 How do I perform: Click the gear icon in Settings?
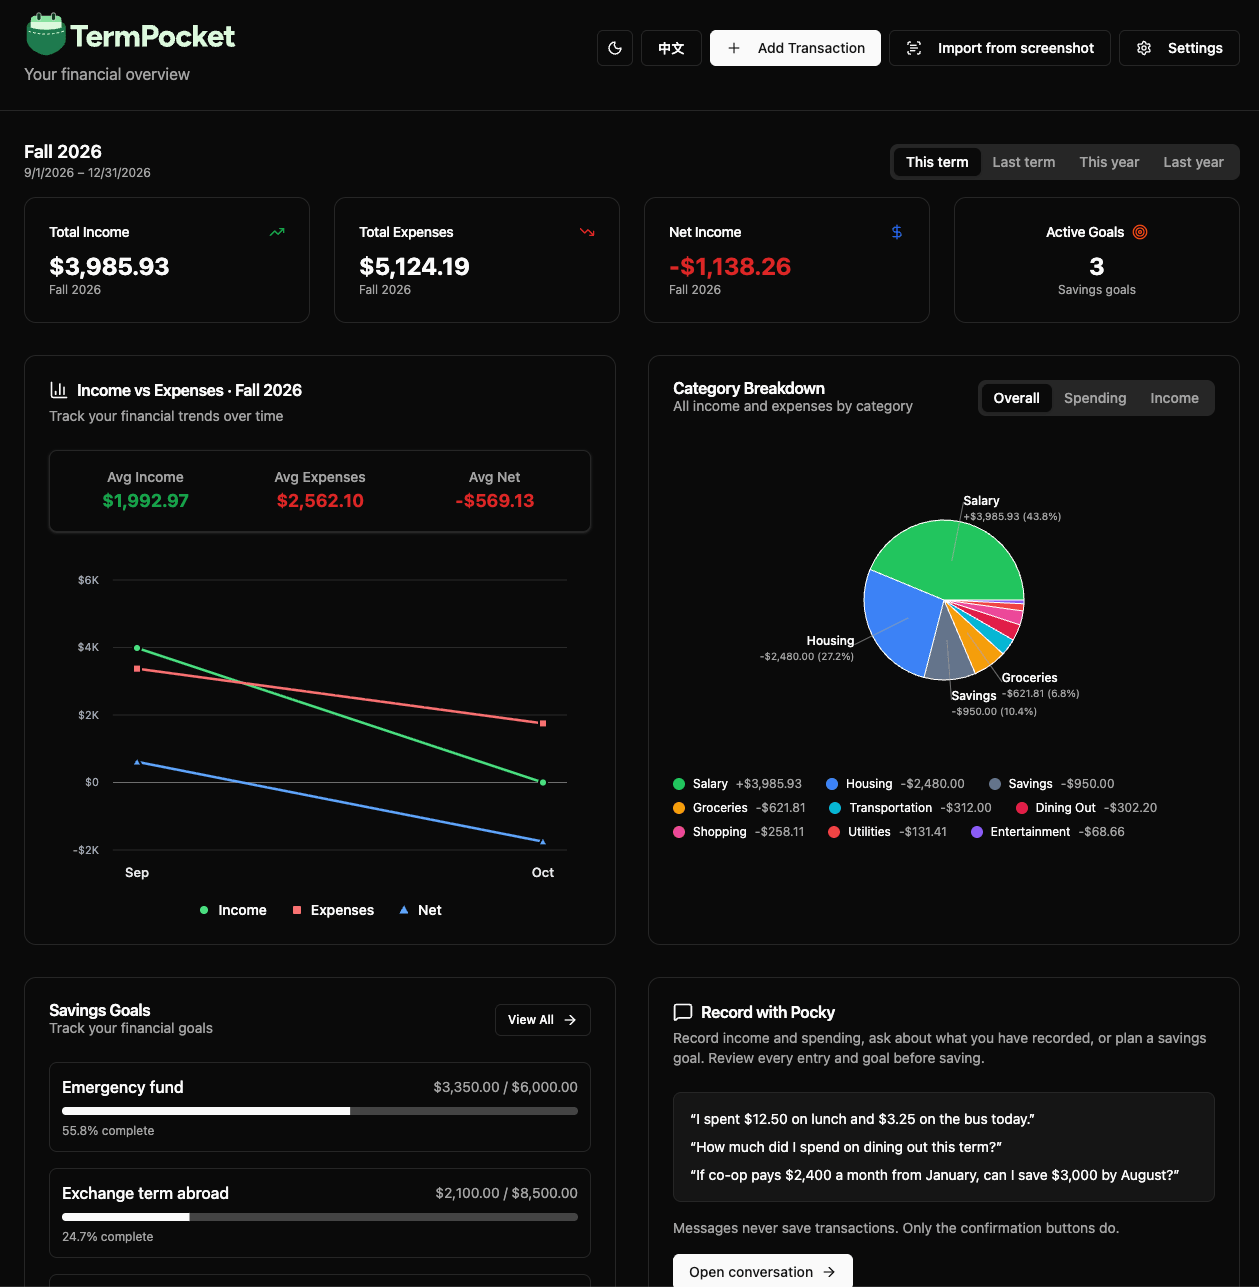tap(1144, 48)
